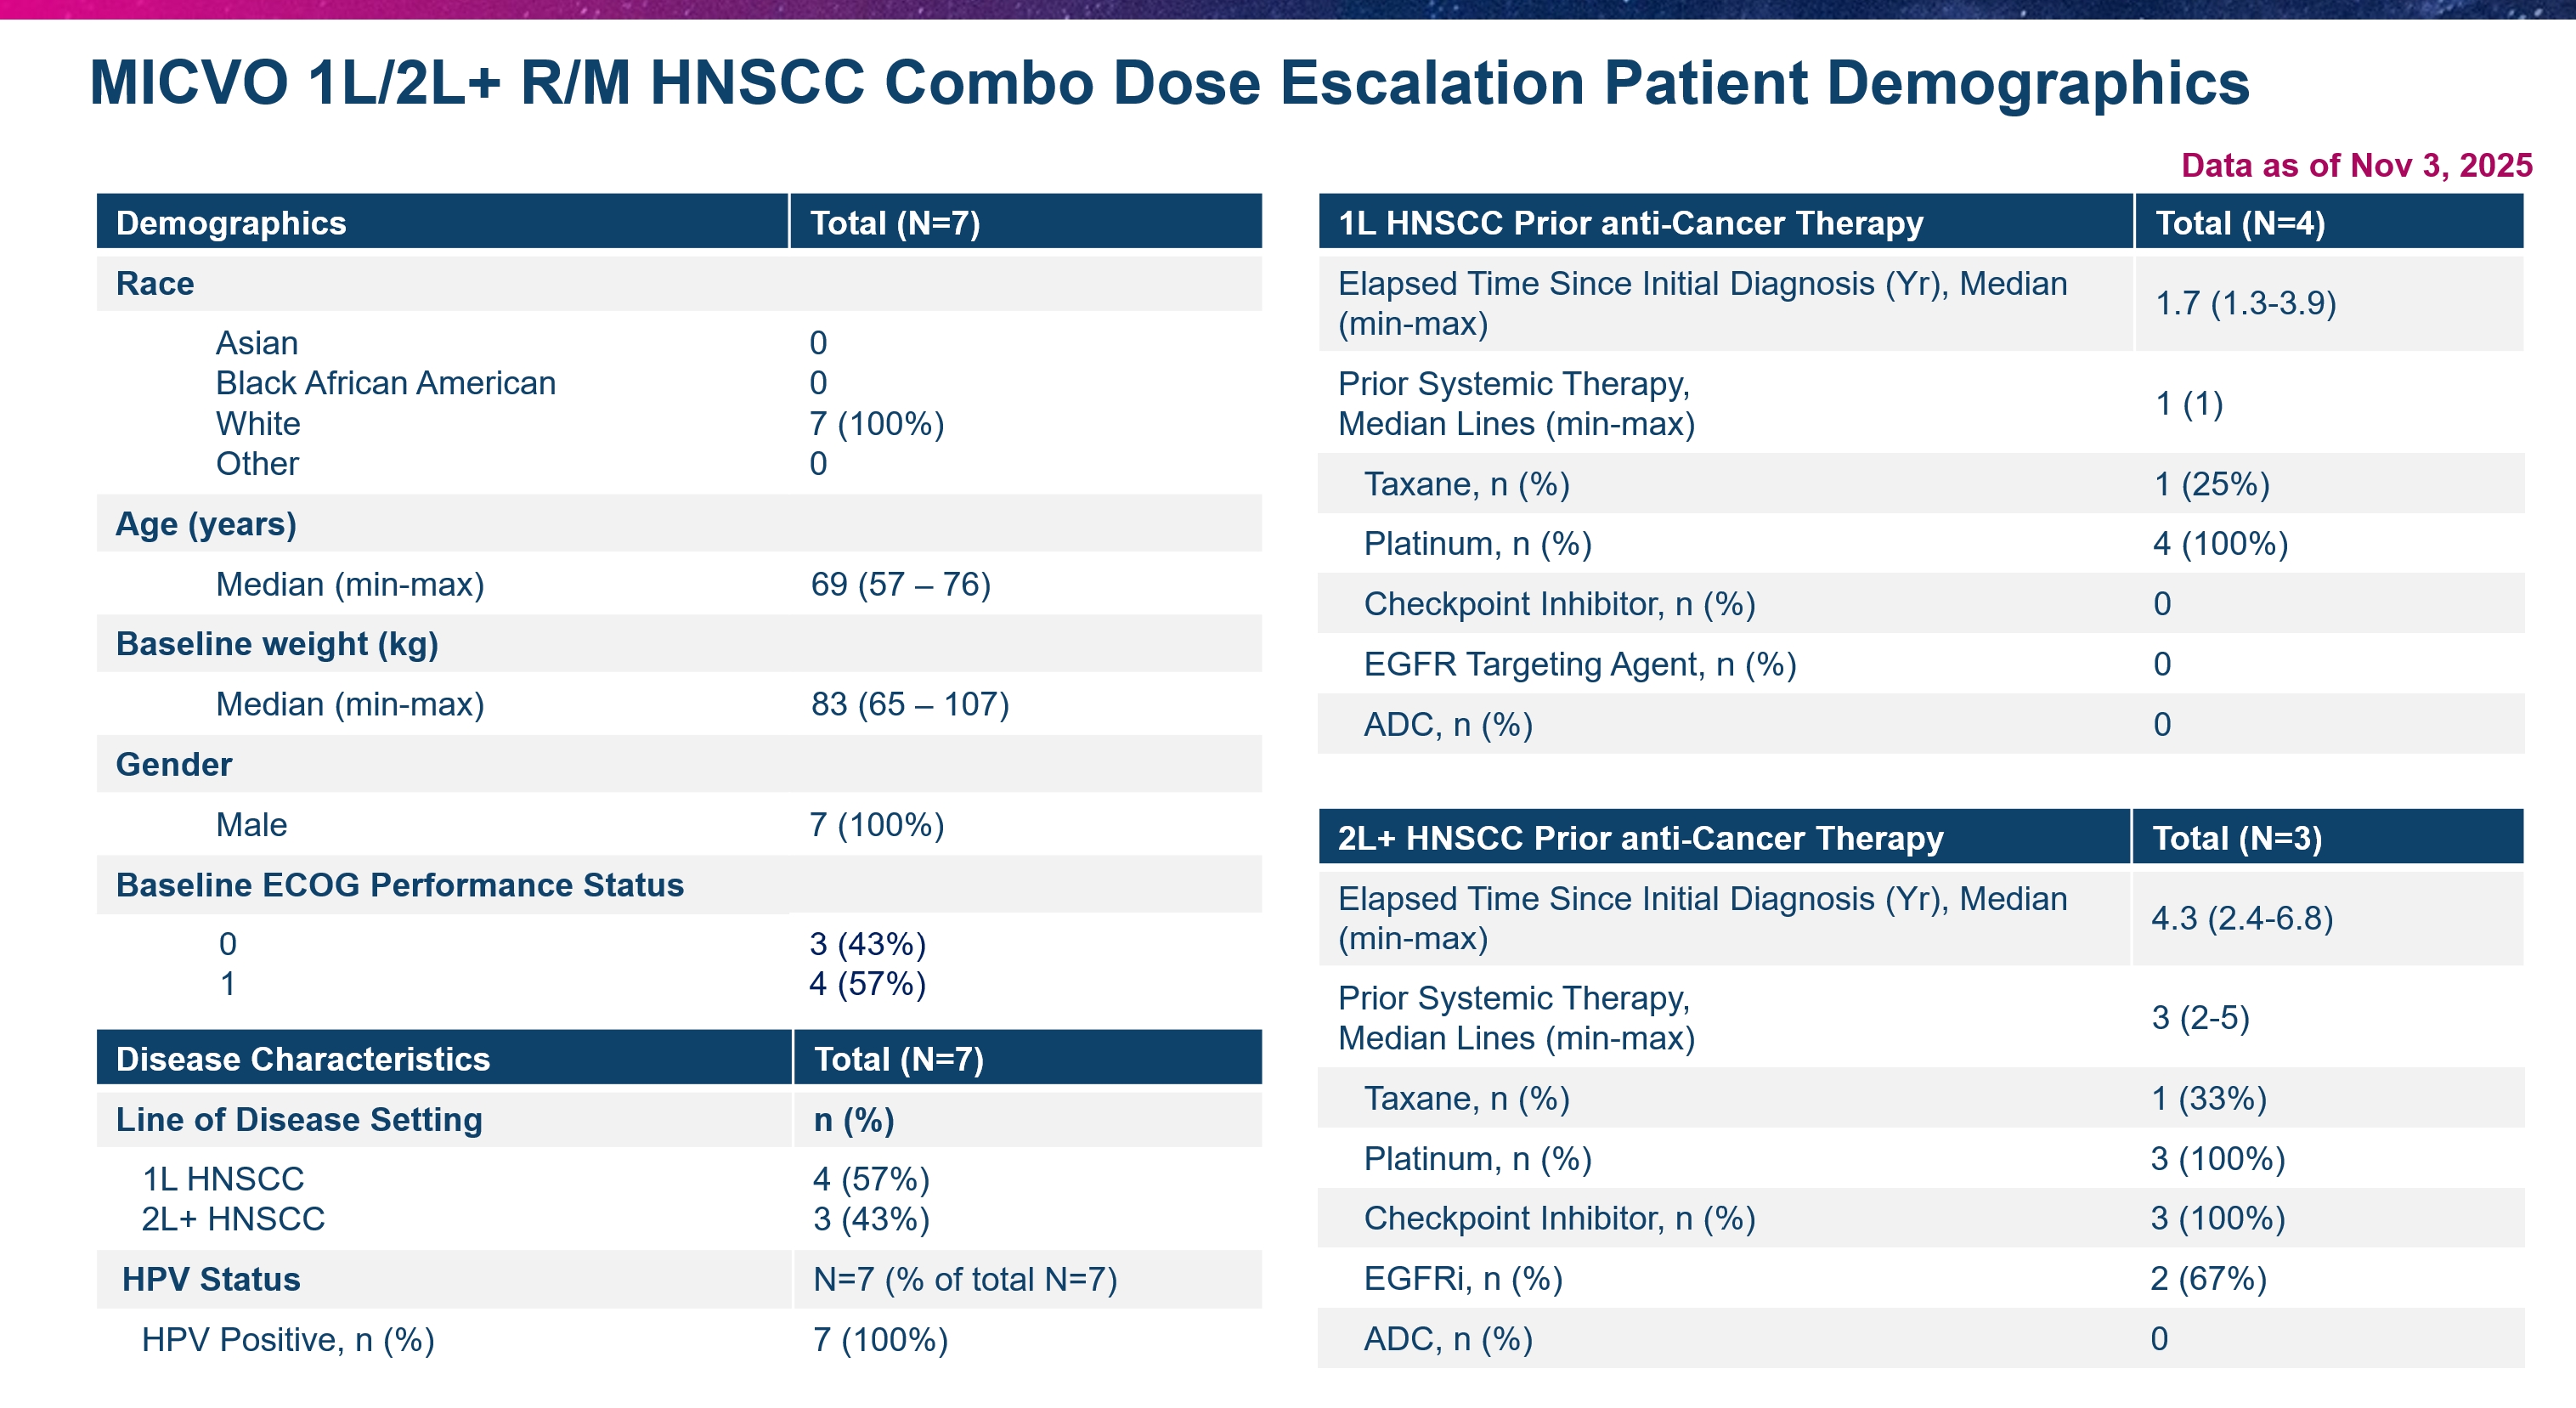Click the 'HPV Positive, n (%)' label
Viewport: 2576px width, 1408px height.
(x=288, y=1339)
